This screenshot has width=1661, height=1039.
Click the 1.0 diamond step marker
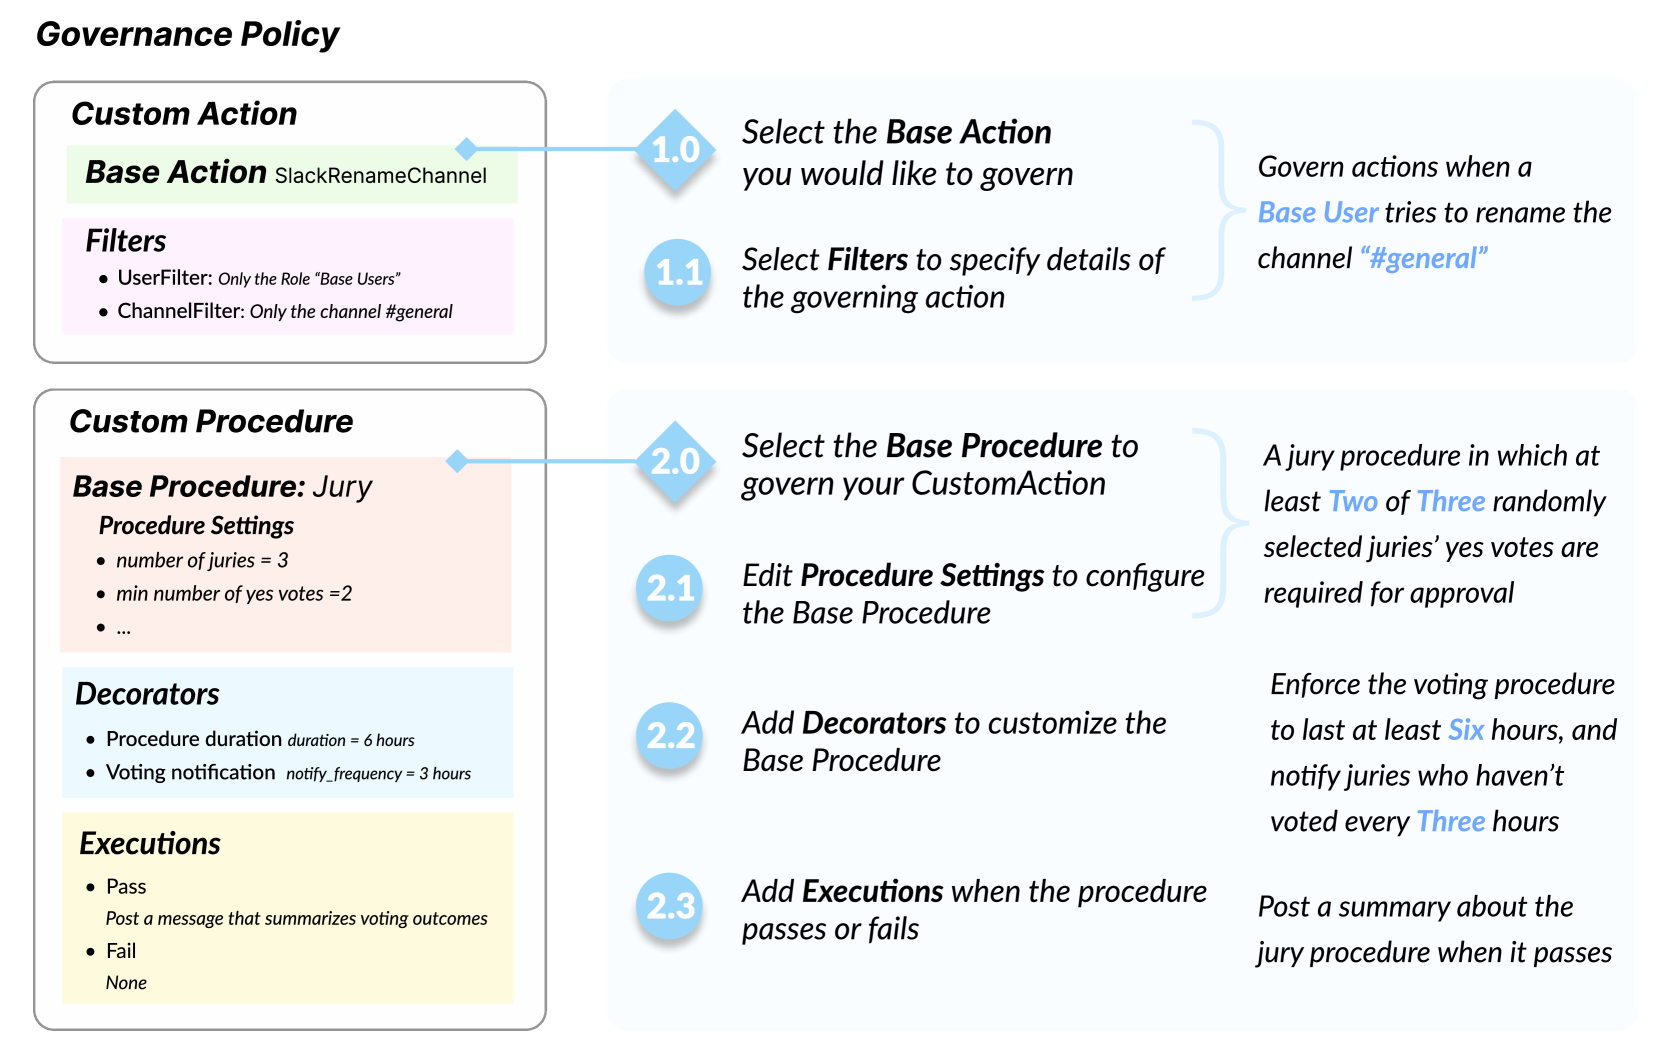(676, 150)
